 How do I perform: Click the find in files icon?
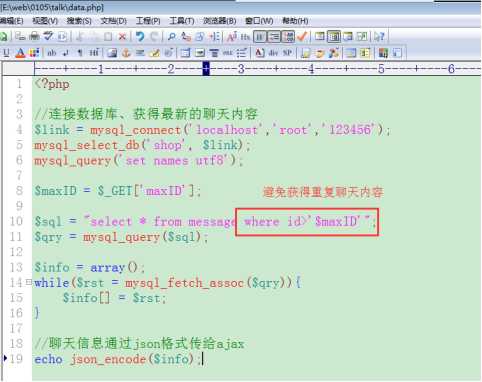[x=200, y=36]
